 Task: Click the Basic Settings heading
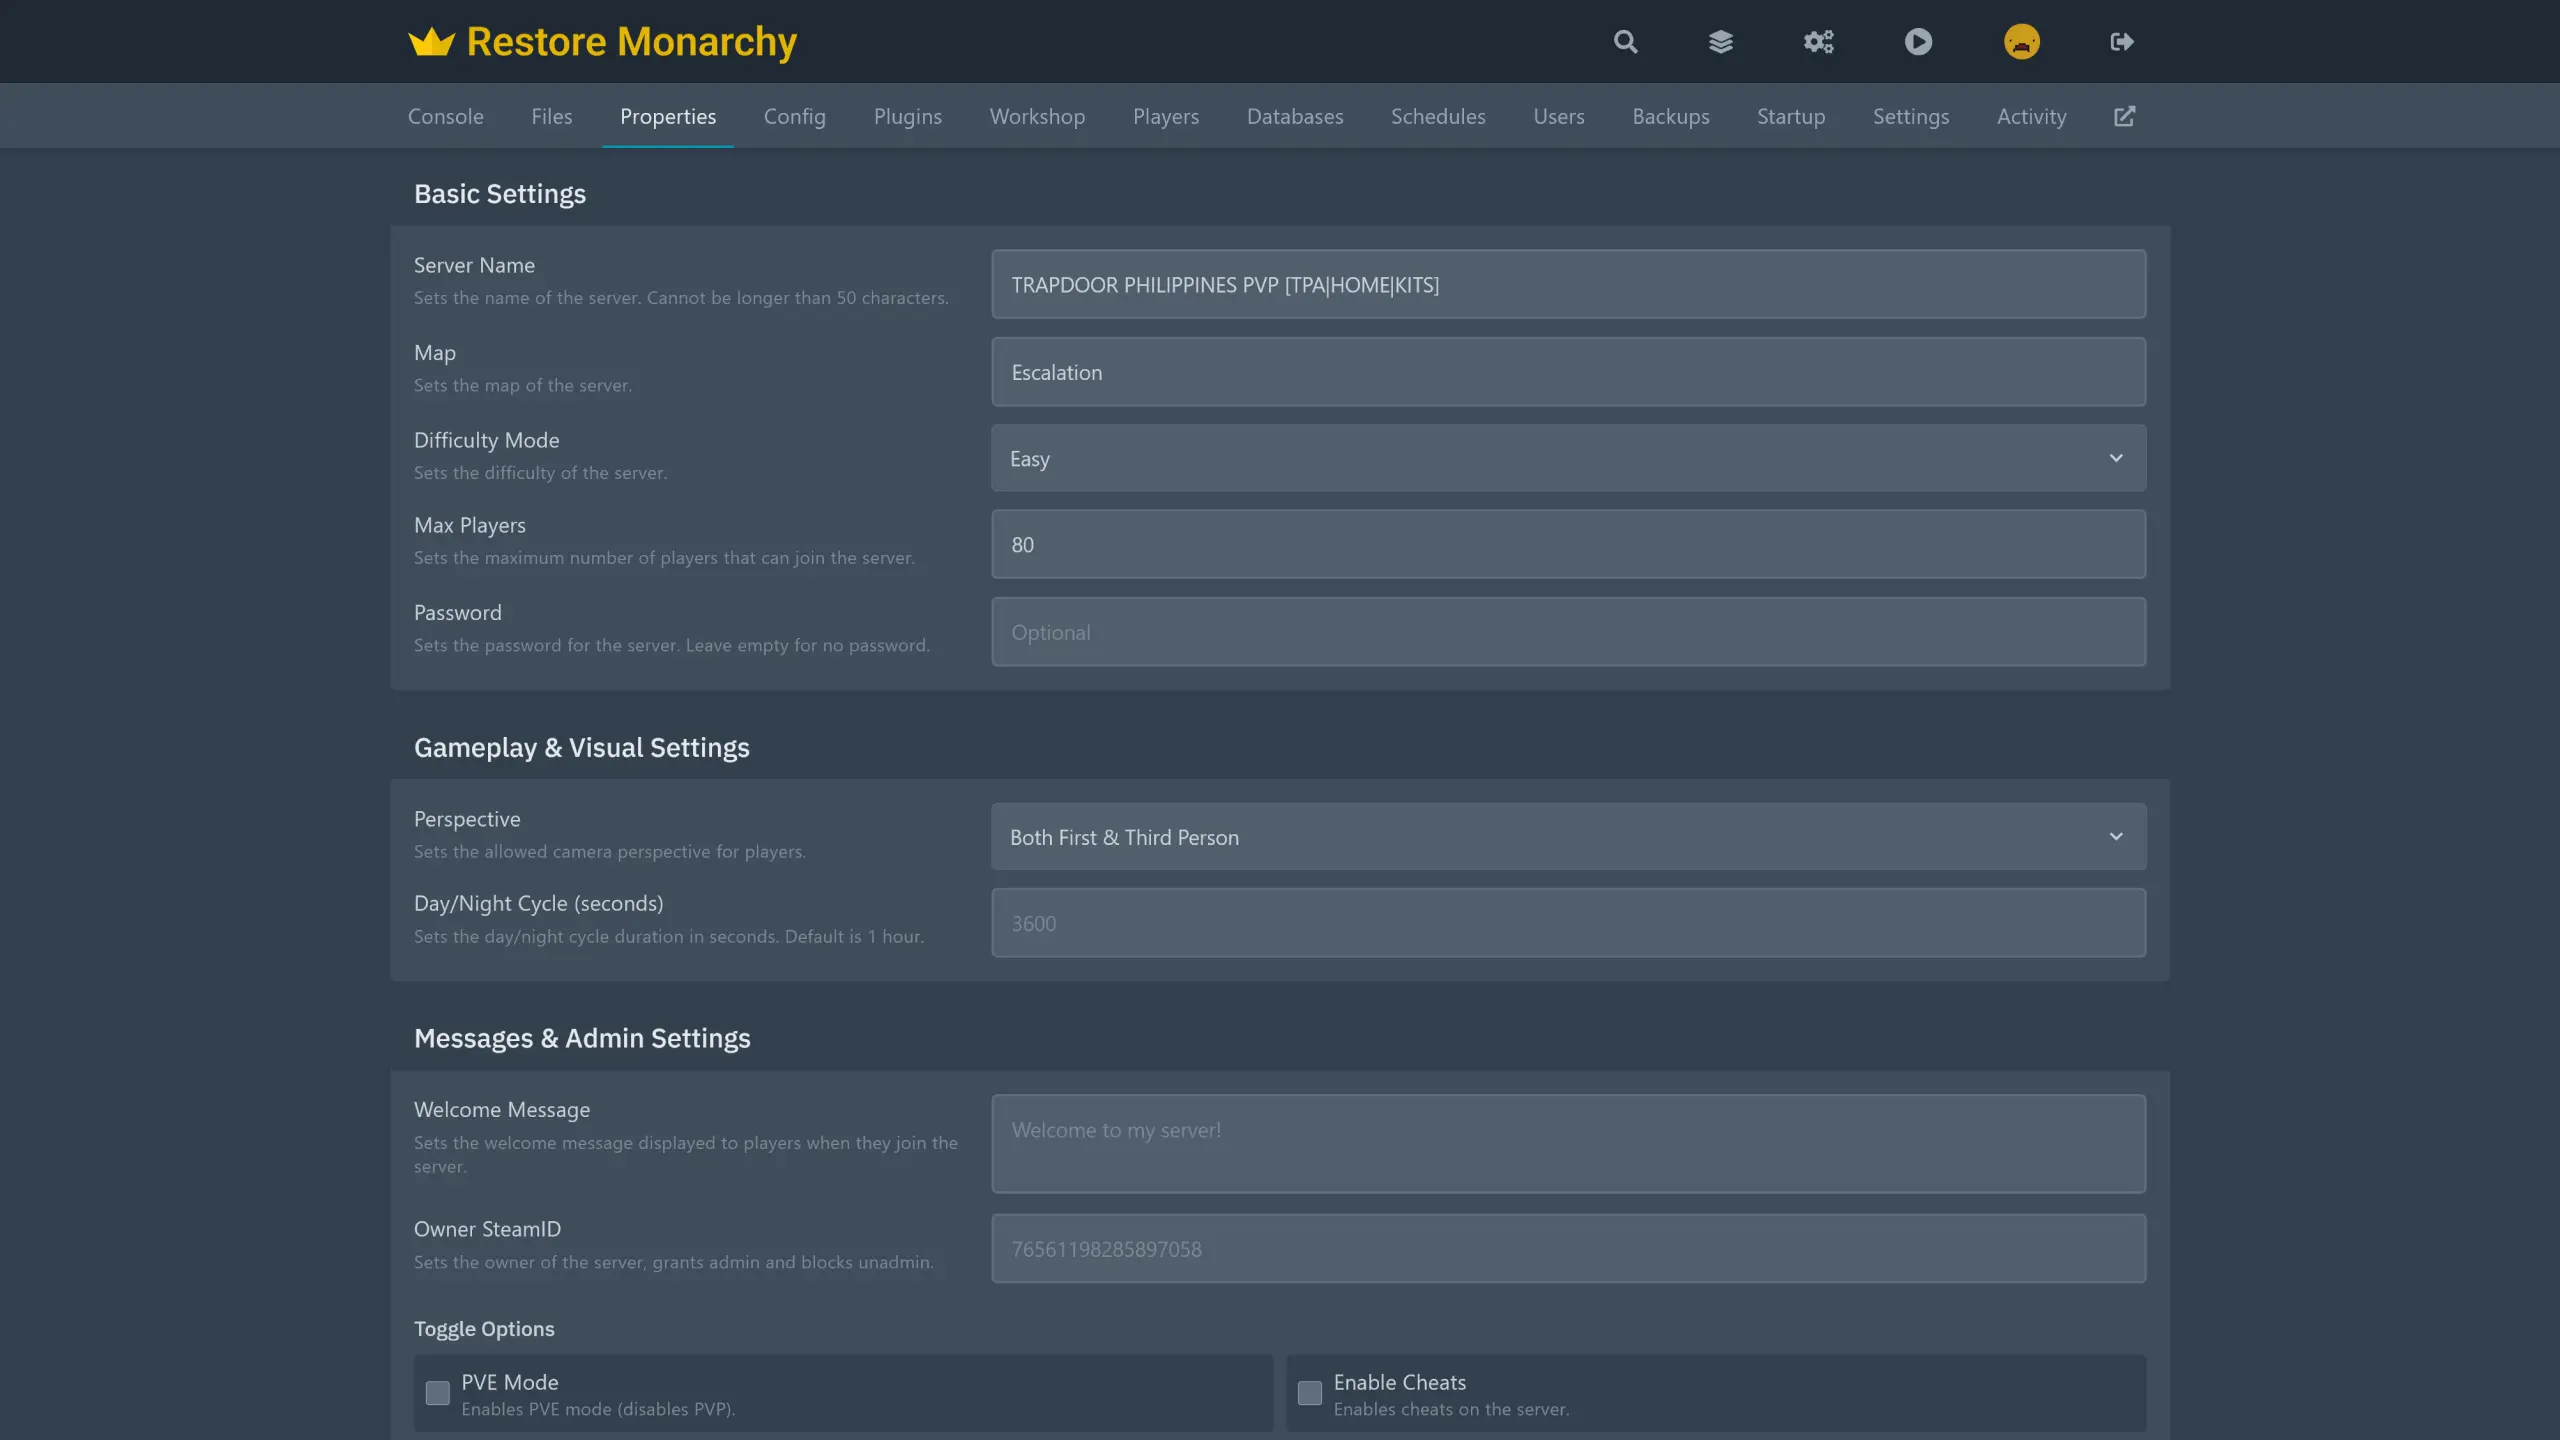pyautogui.click(x=500, y=194)
